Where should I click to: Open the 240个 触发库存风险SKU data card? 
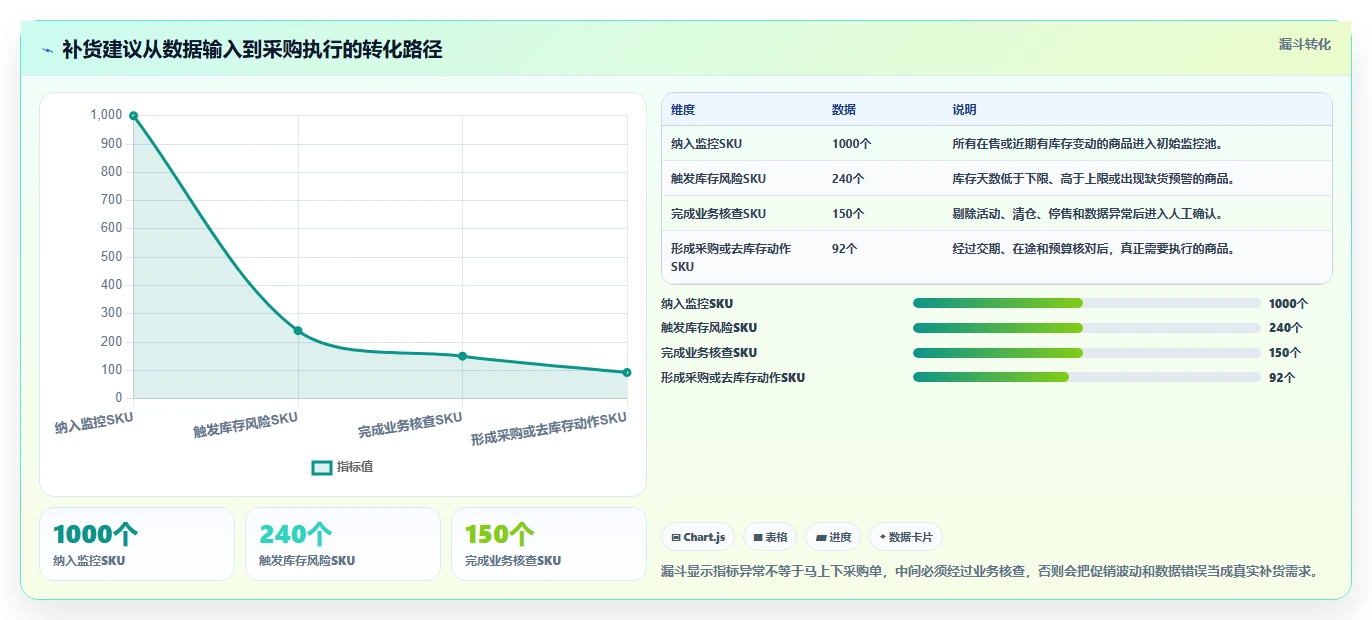[x=343, y=544]
